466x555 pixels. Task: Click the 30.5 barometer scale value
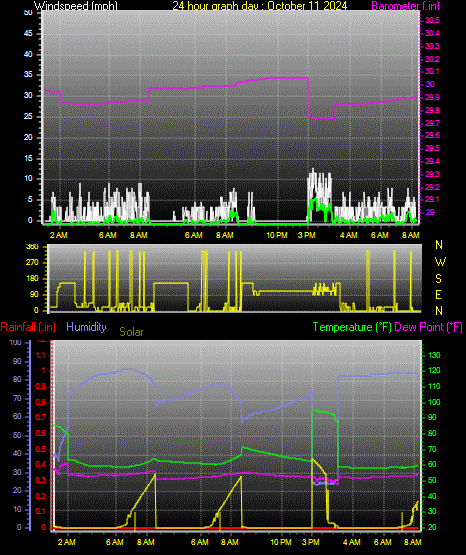pyautogui.click(x=432, y=21)
